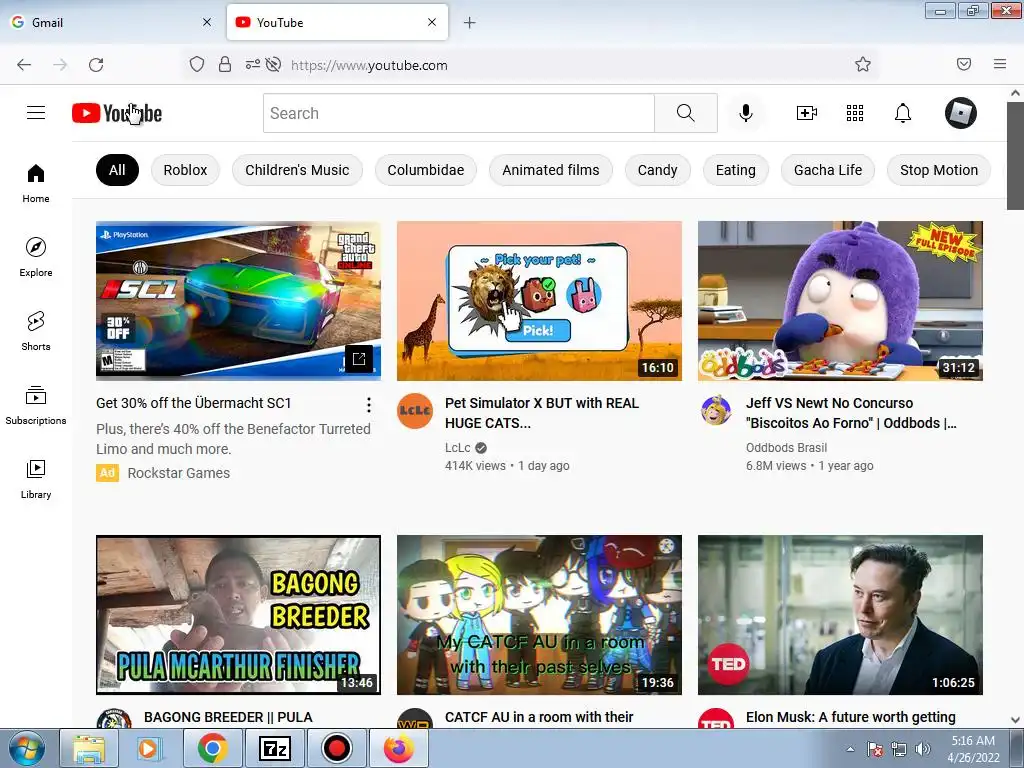Open a new browser tab

point(470,23)
